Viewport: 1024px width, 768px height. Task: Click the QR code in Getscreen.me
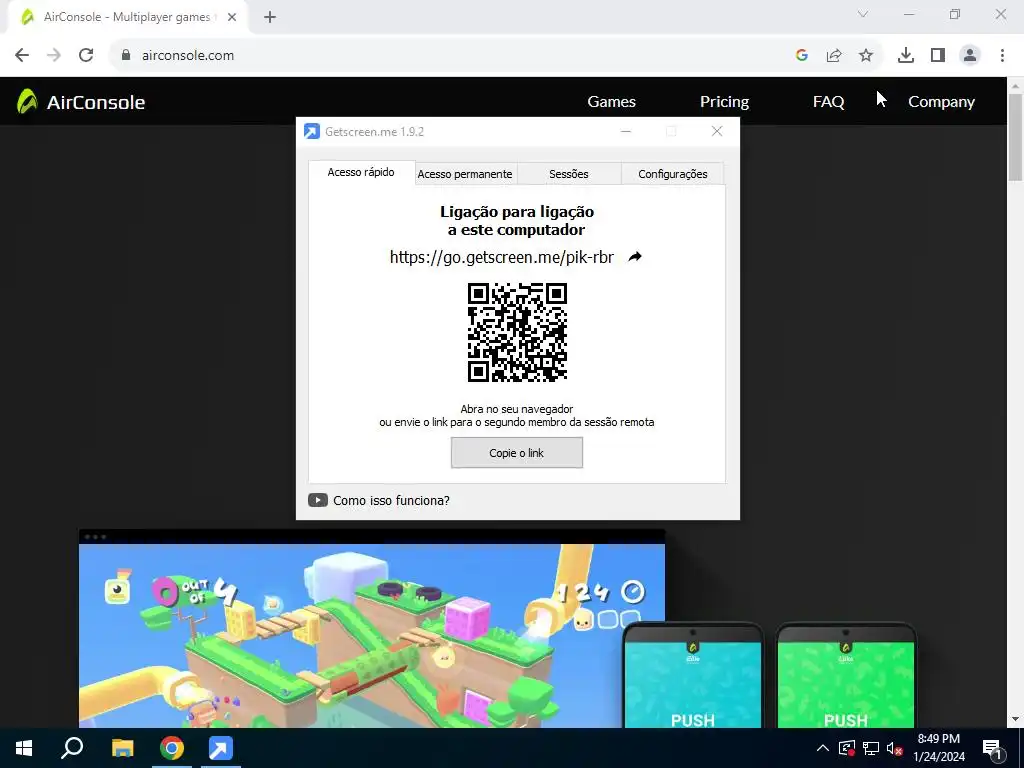(517, 332)
